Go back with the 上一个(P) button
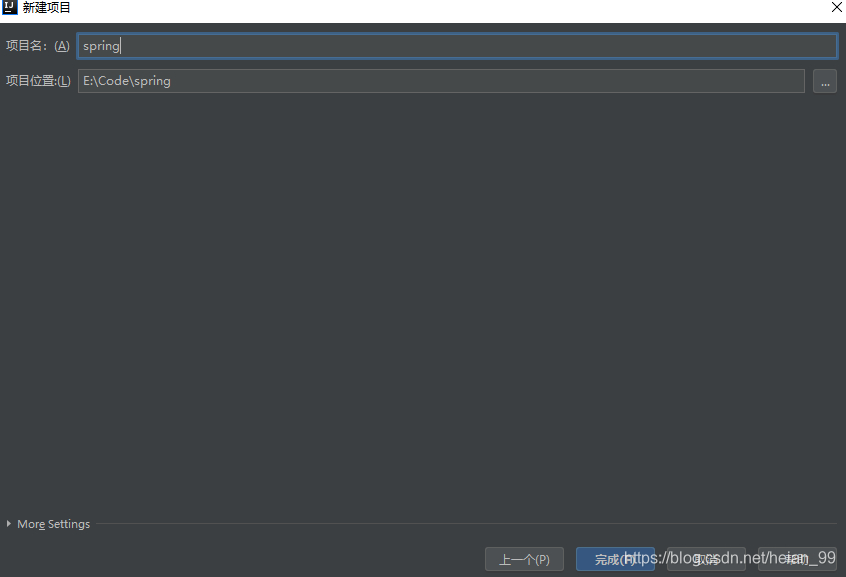This screenshot has height=577, width=846. (524, 559)
